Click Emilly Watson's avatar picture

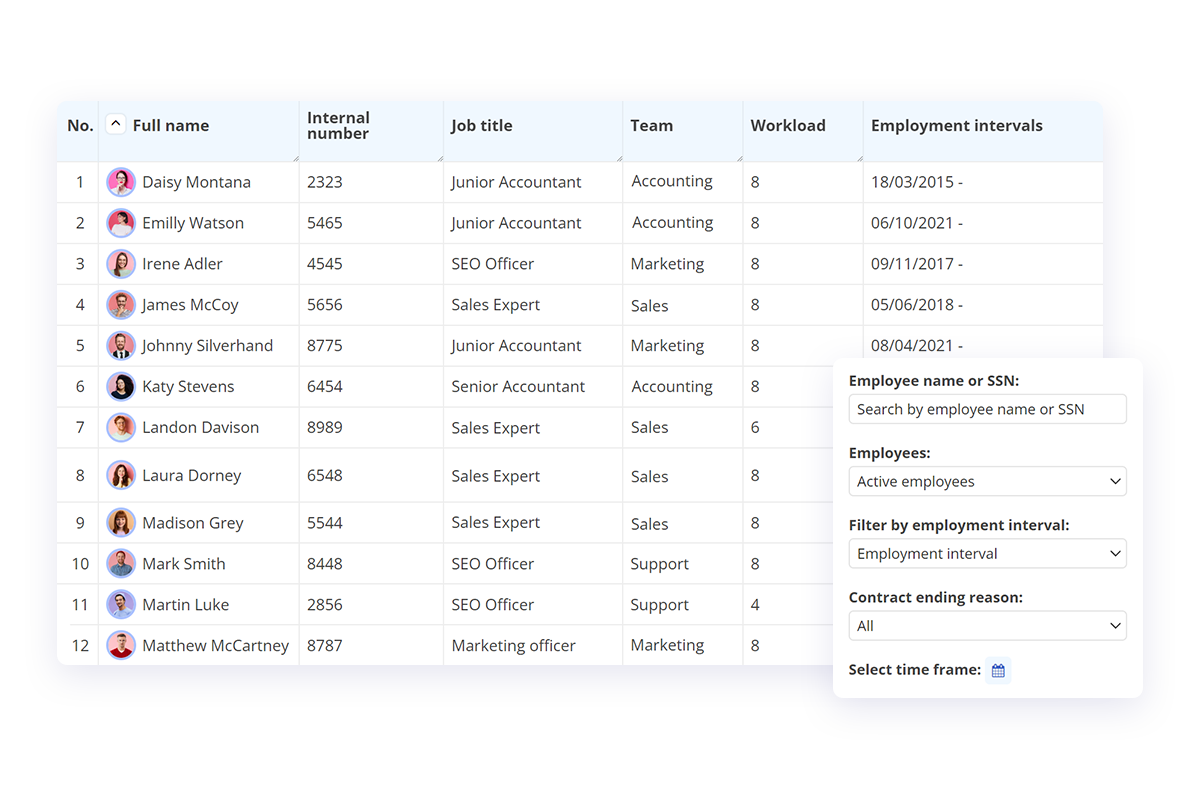pyautogui.click(x=121, y=223)
